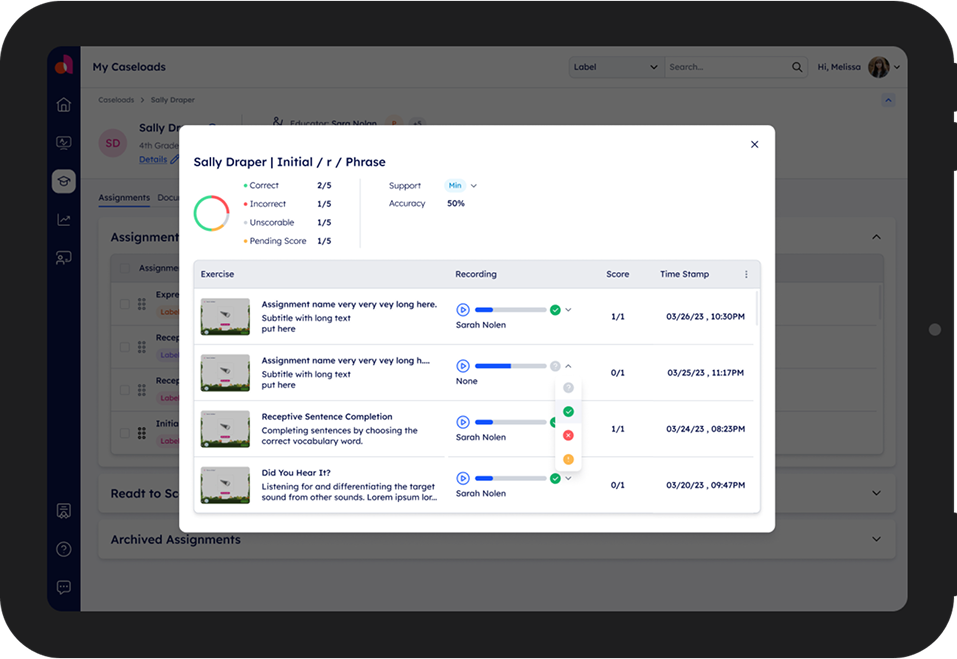Open table column options kebab menu
This screenshot has width=957, height=659.
click(x=746, y=275)
